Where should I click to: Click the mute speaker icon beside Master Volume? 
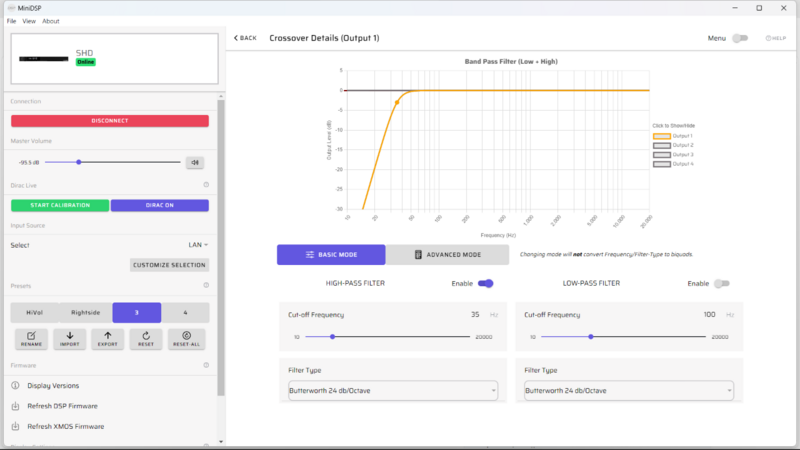point(195,162)
